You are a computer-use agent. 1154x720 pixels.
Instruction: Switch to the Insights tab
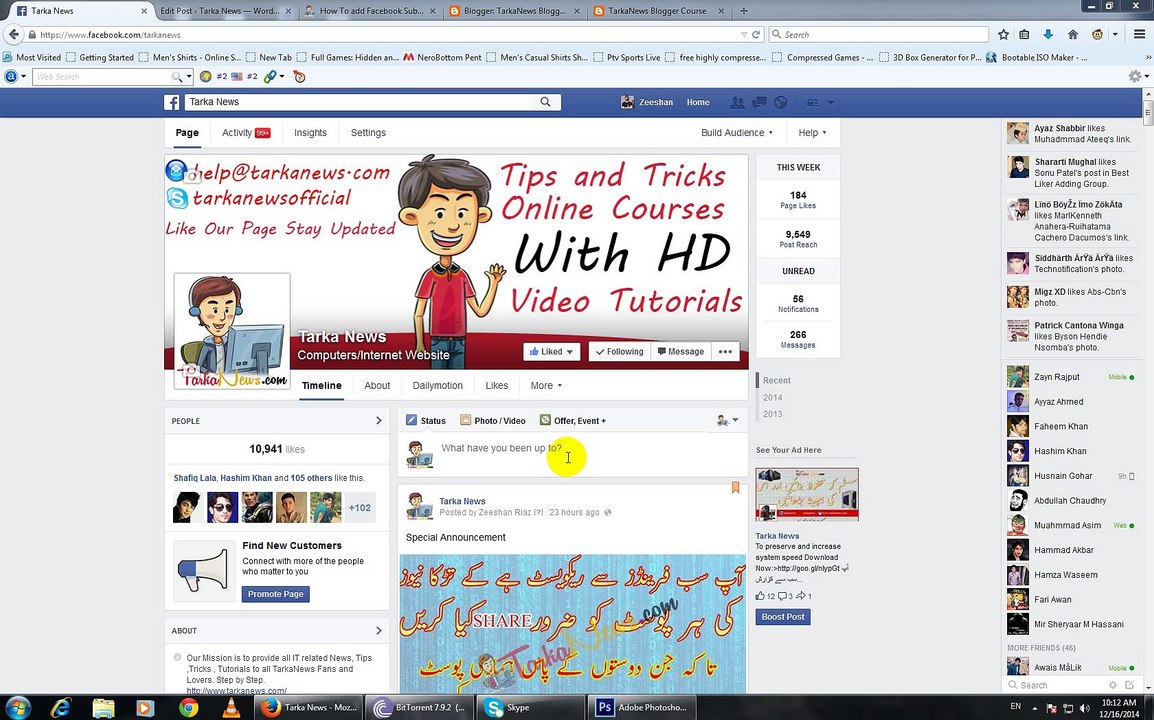pos(310,133)
